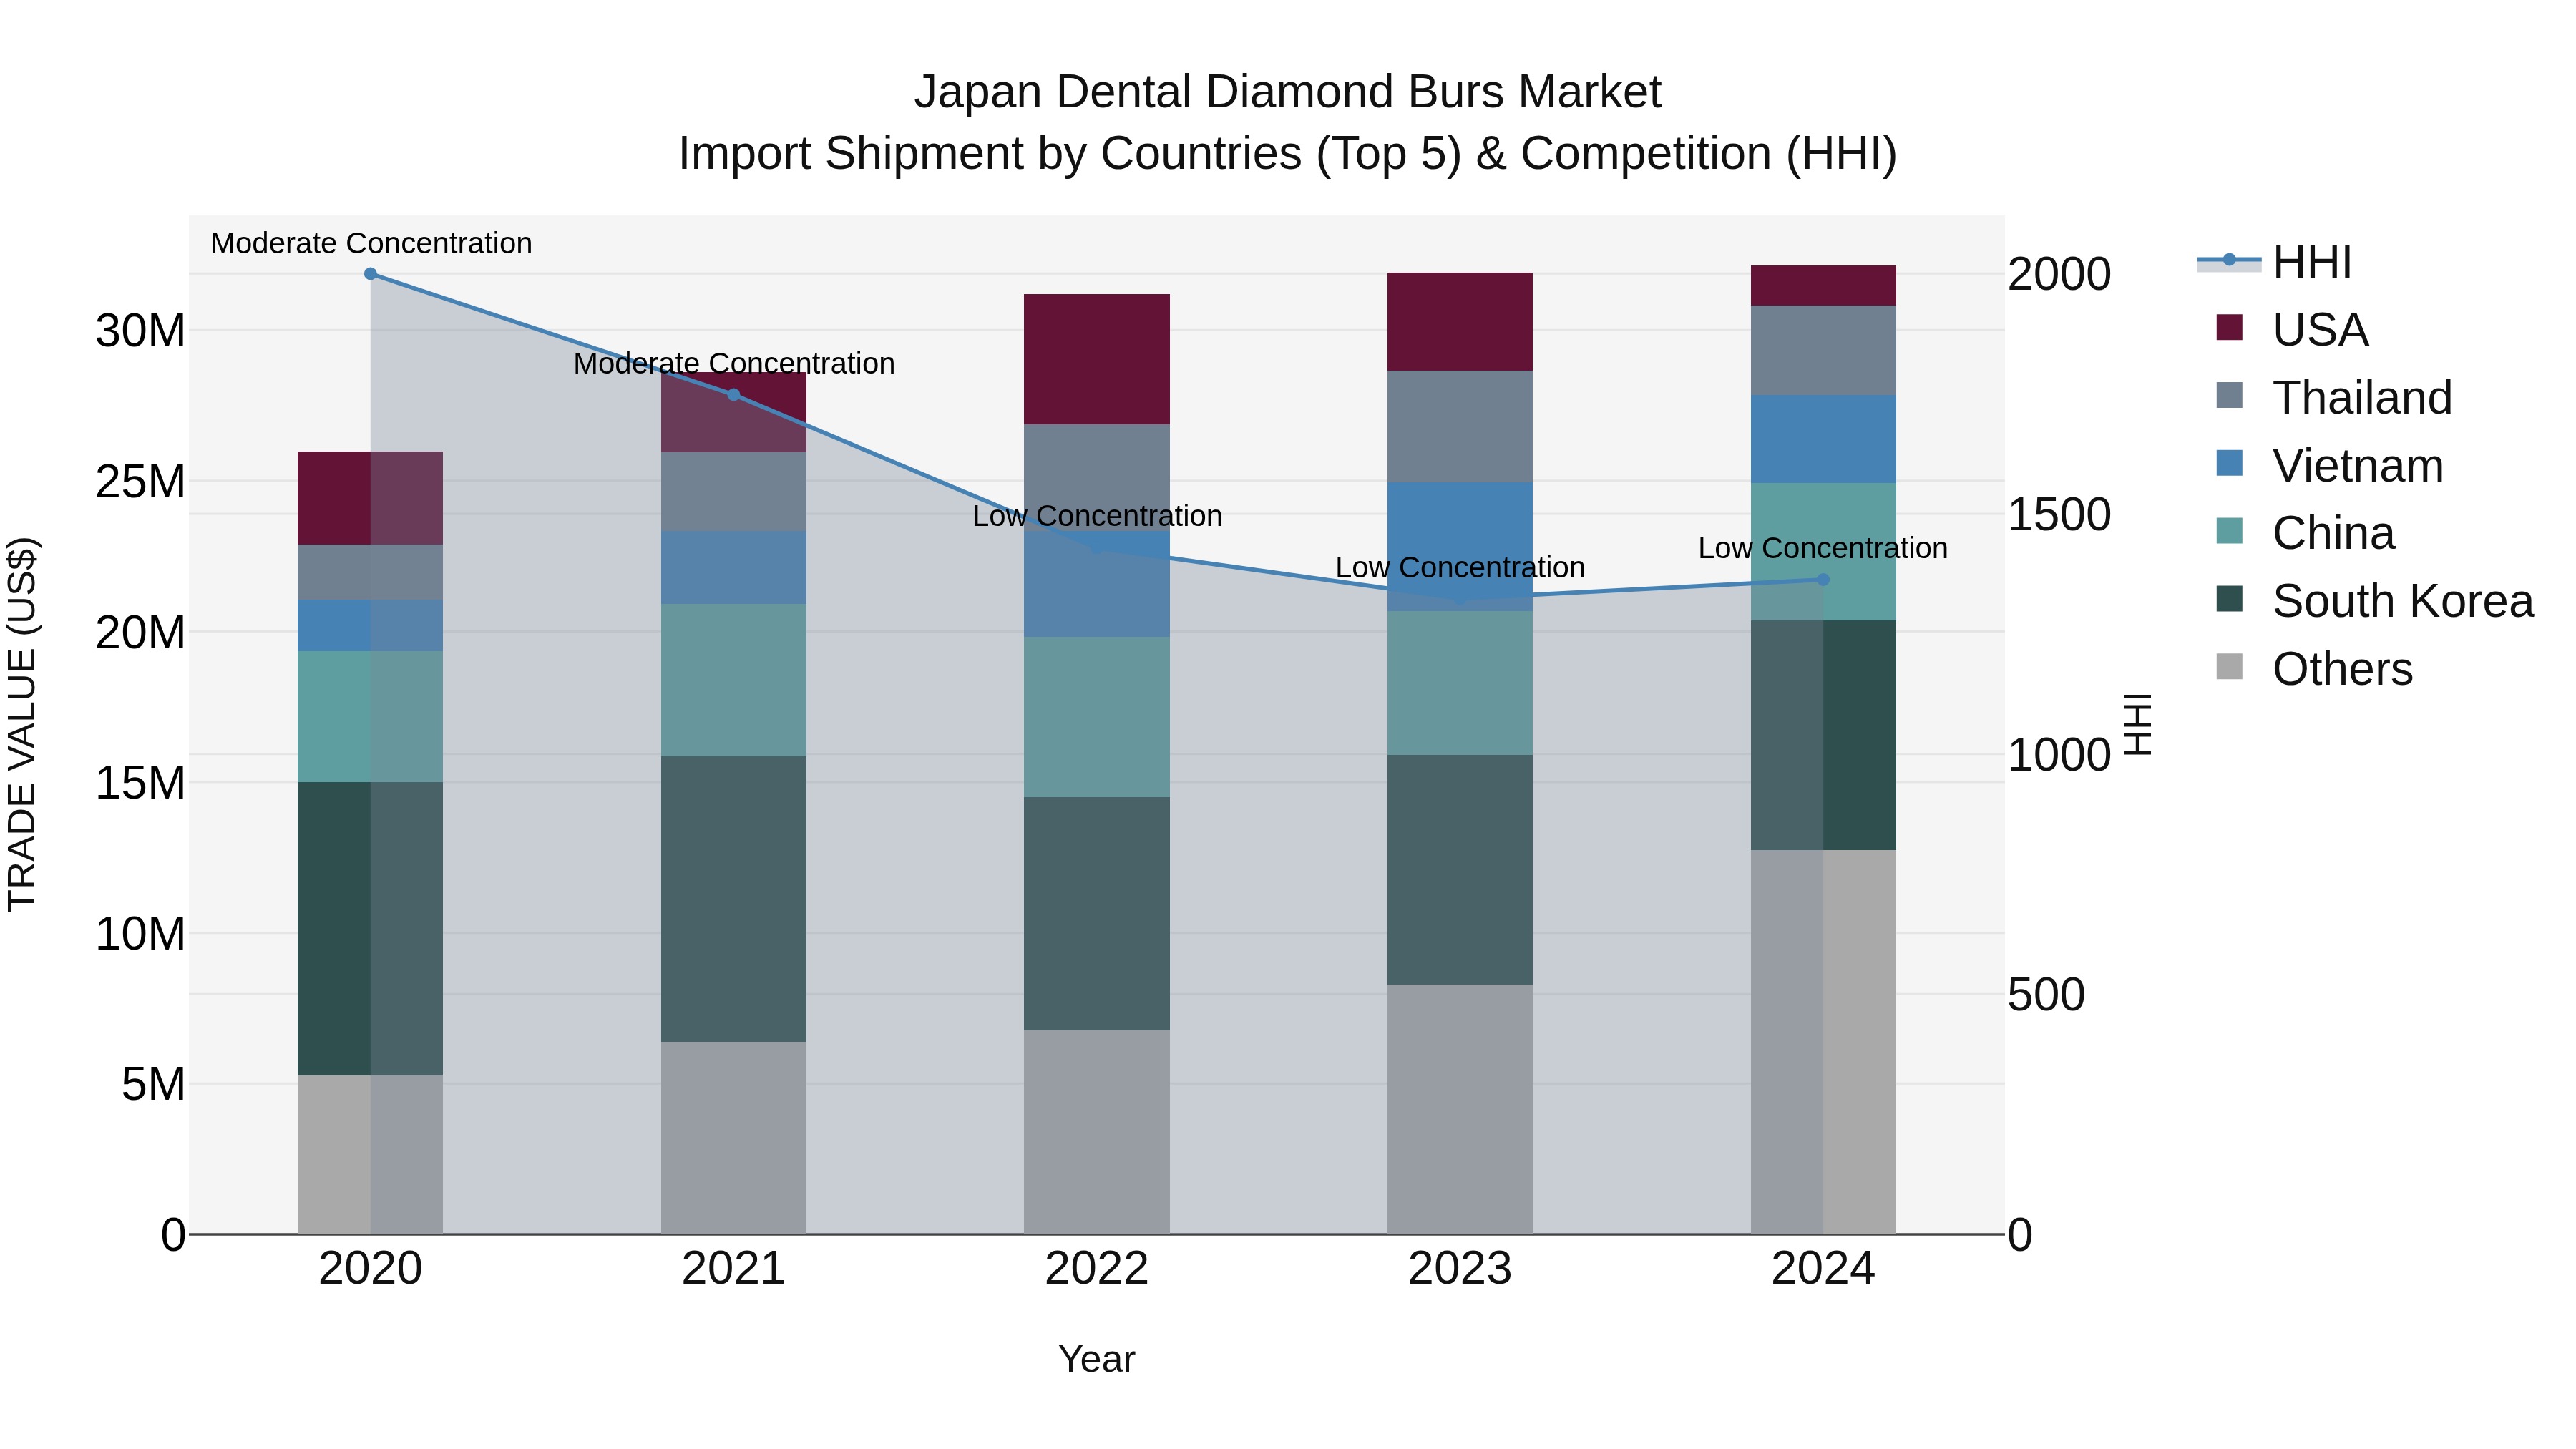The height and width of the screenshot is (1449, 2576).
Task: Click the chart title 'Japan Dental Diamond Burs Market'
Action: (x=1287, y=92)
